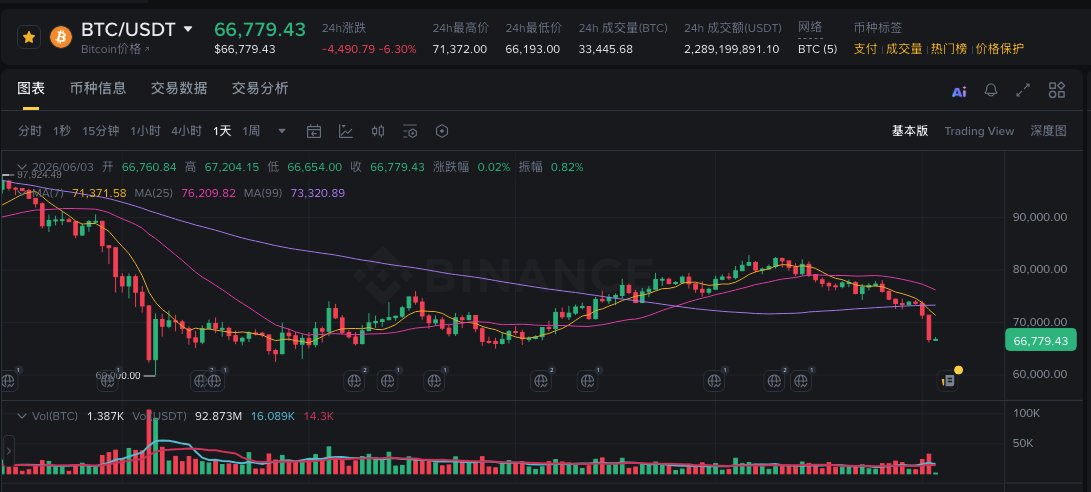Expand the left side panel arrow
This screenshot has height=492, width=1091.
tap(8, 451)
